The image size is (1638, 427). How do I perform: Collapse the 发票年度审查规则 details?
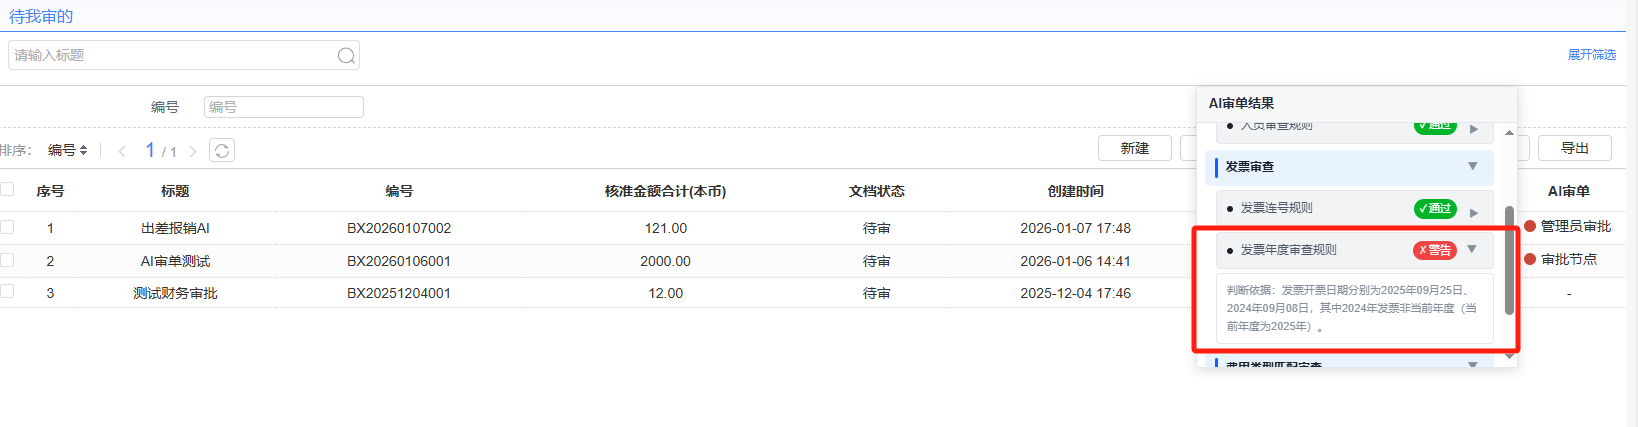point(1472,249)
